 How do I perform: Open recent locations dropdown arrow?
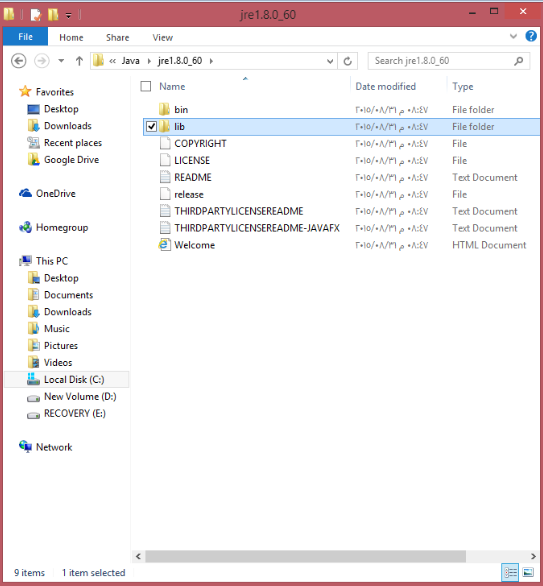[x=61, y=61]
